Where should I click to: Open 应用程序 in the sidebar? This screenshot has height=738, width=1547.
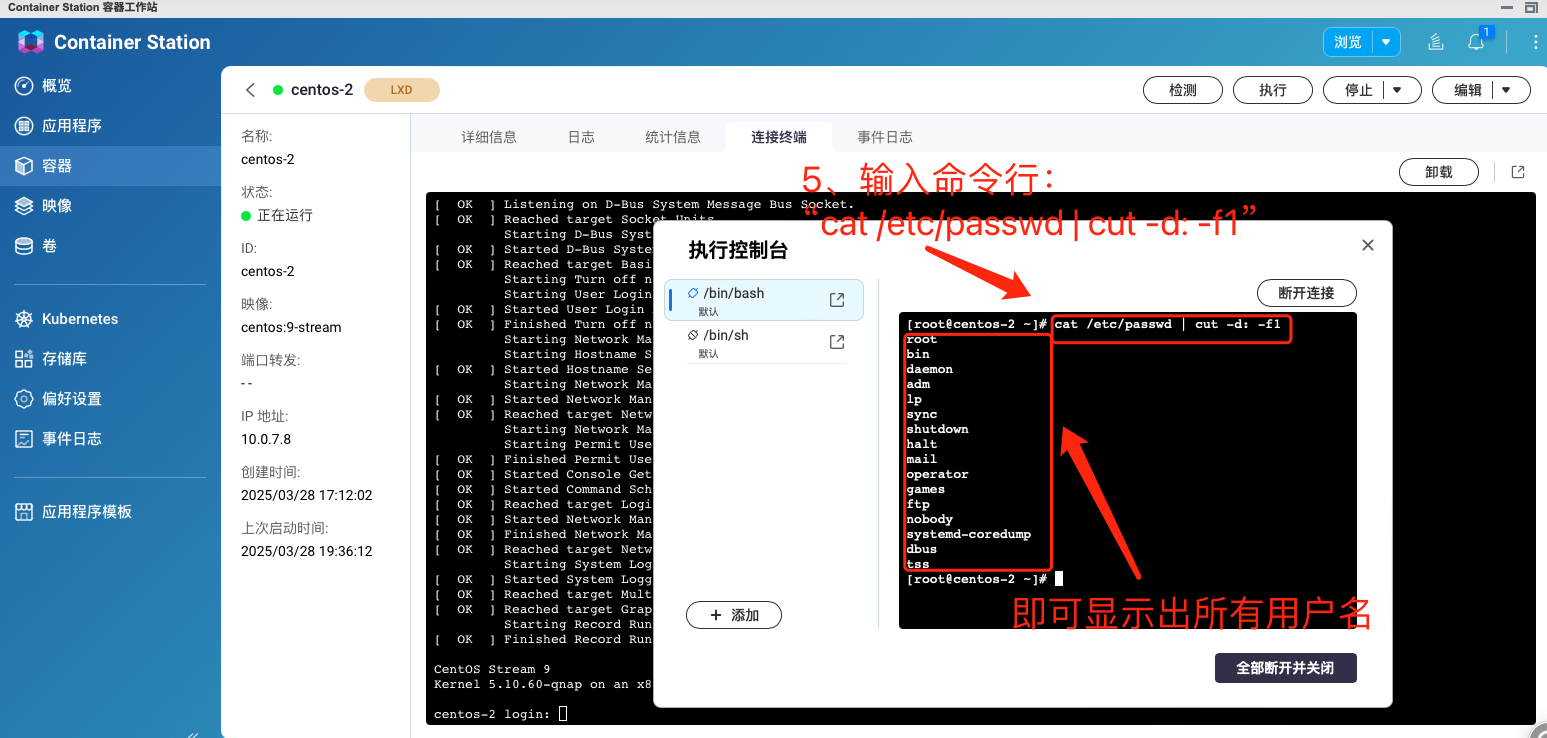click(110, 126)
